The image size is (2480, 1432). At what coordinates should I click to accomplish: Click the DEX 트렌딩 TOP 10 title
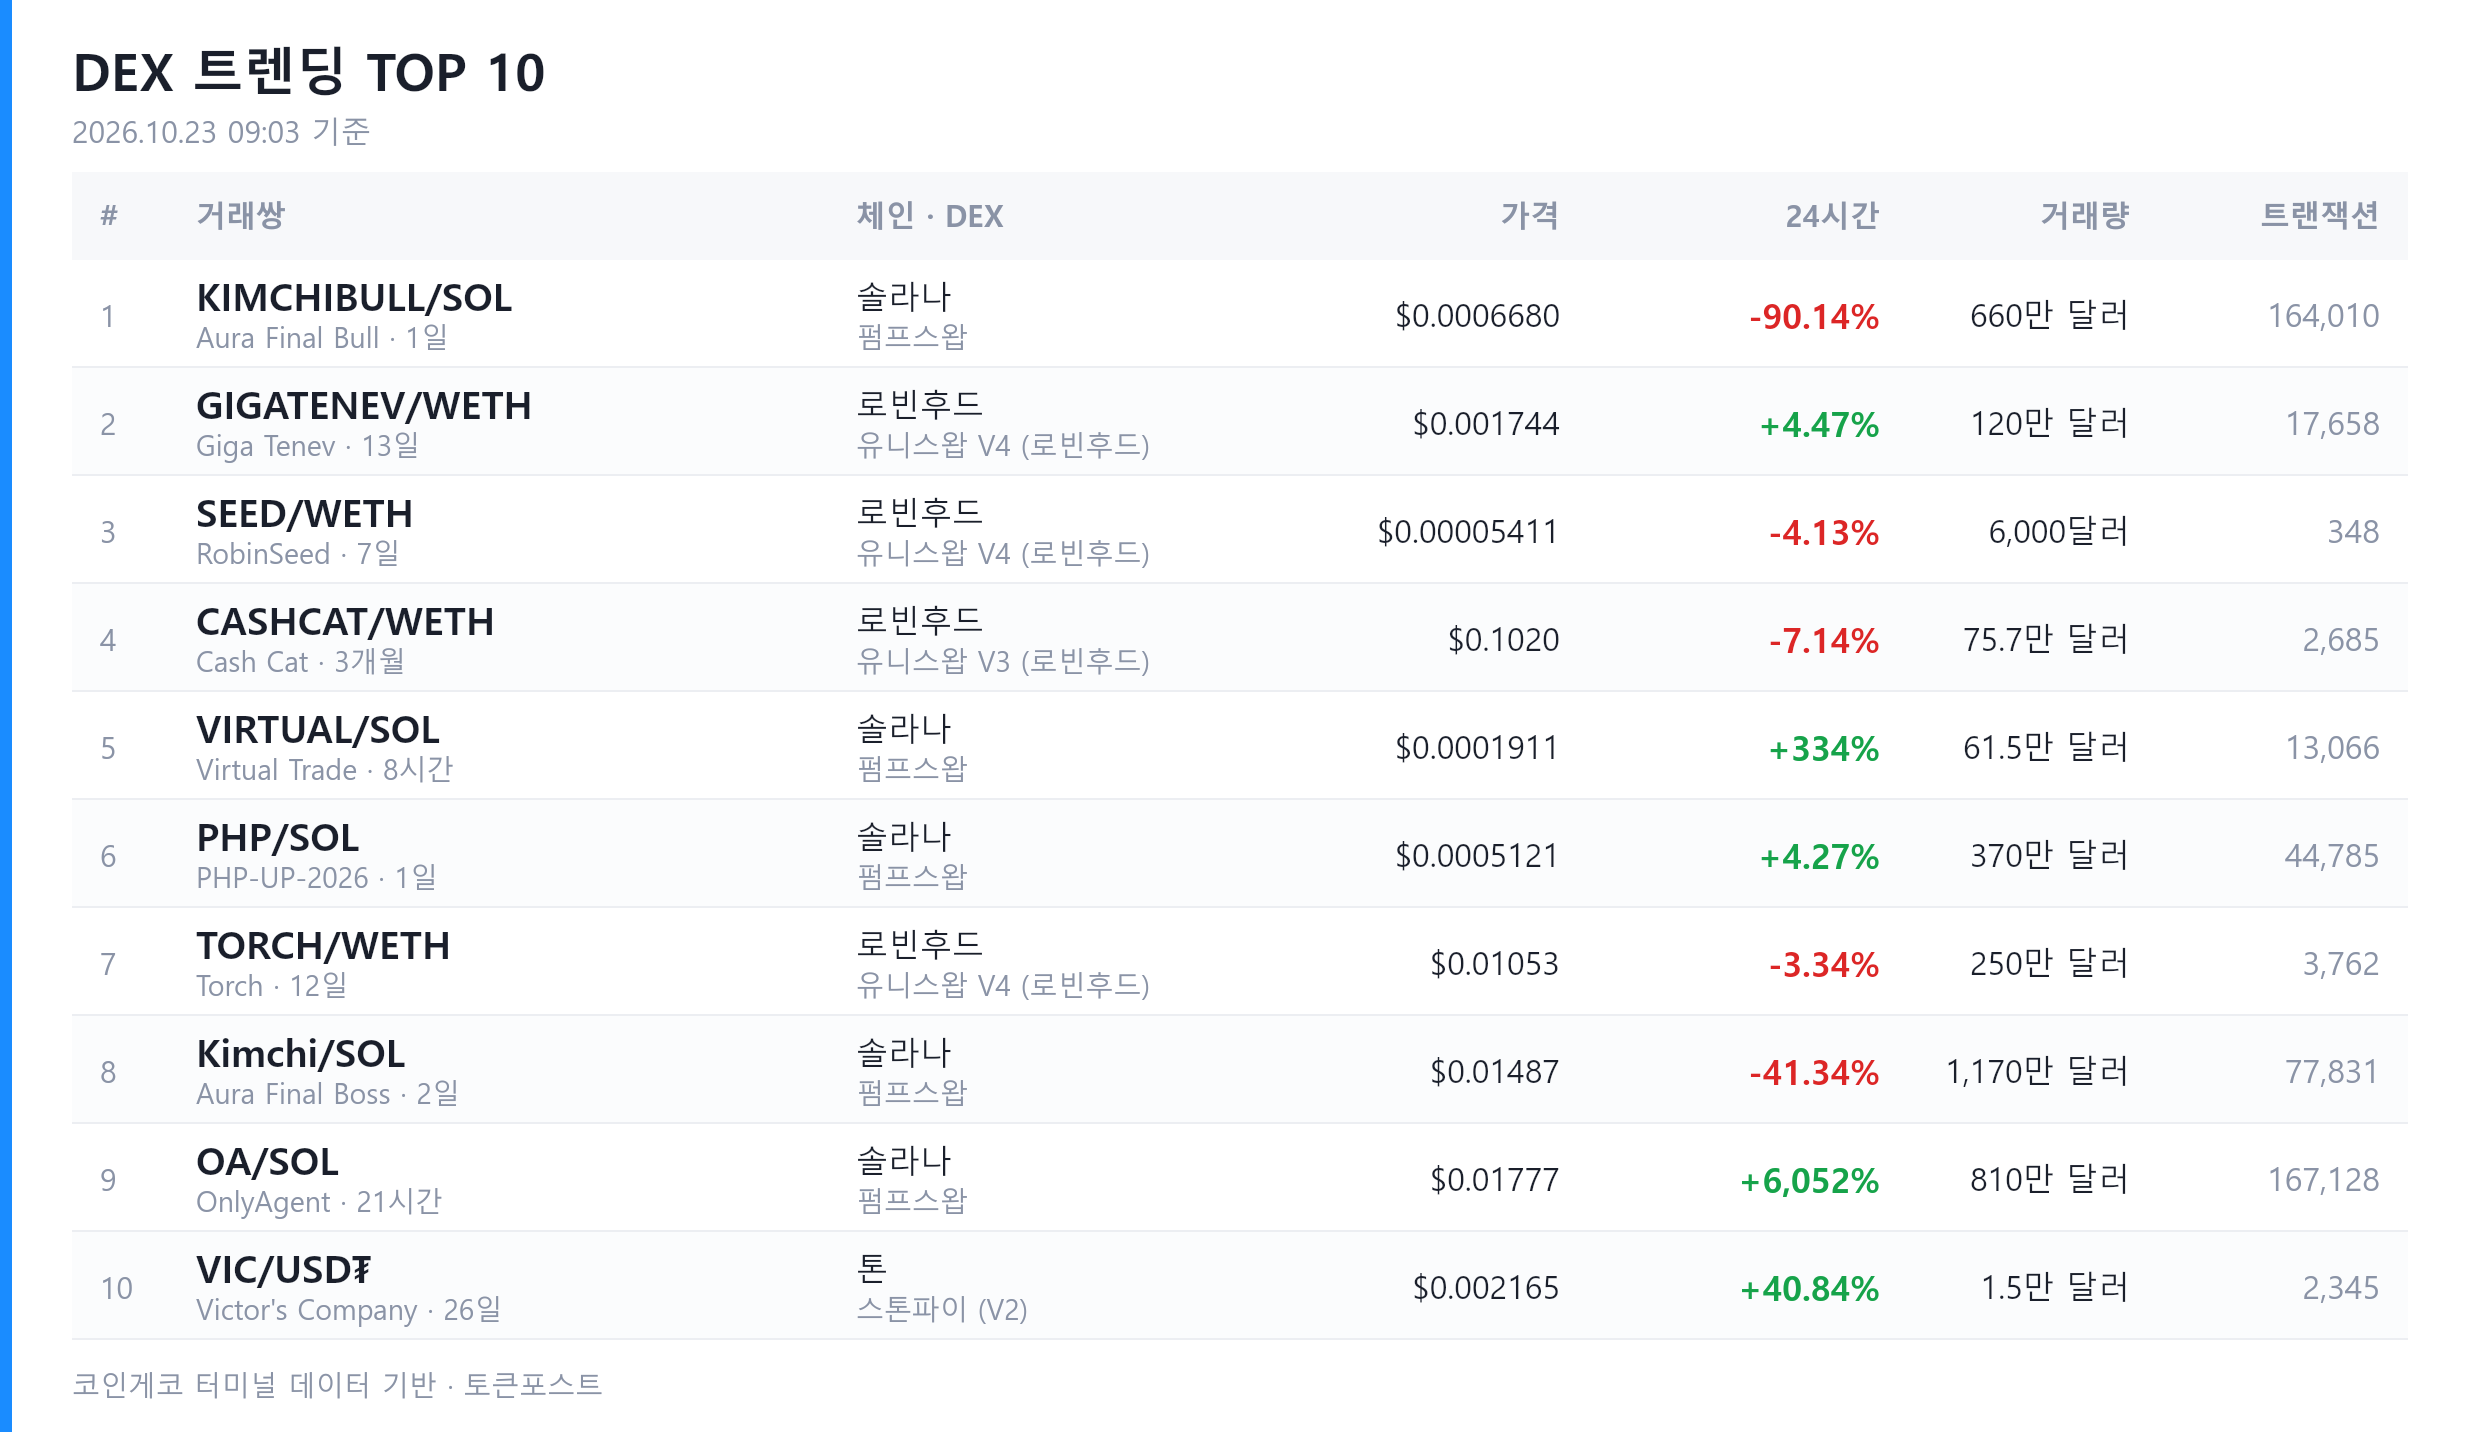tap(309, 72)
